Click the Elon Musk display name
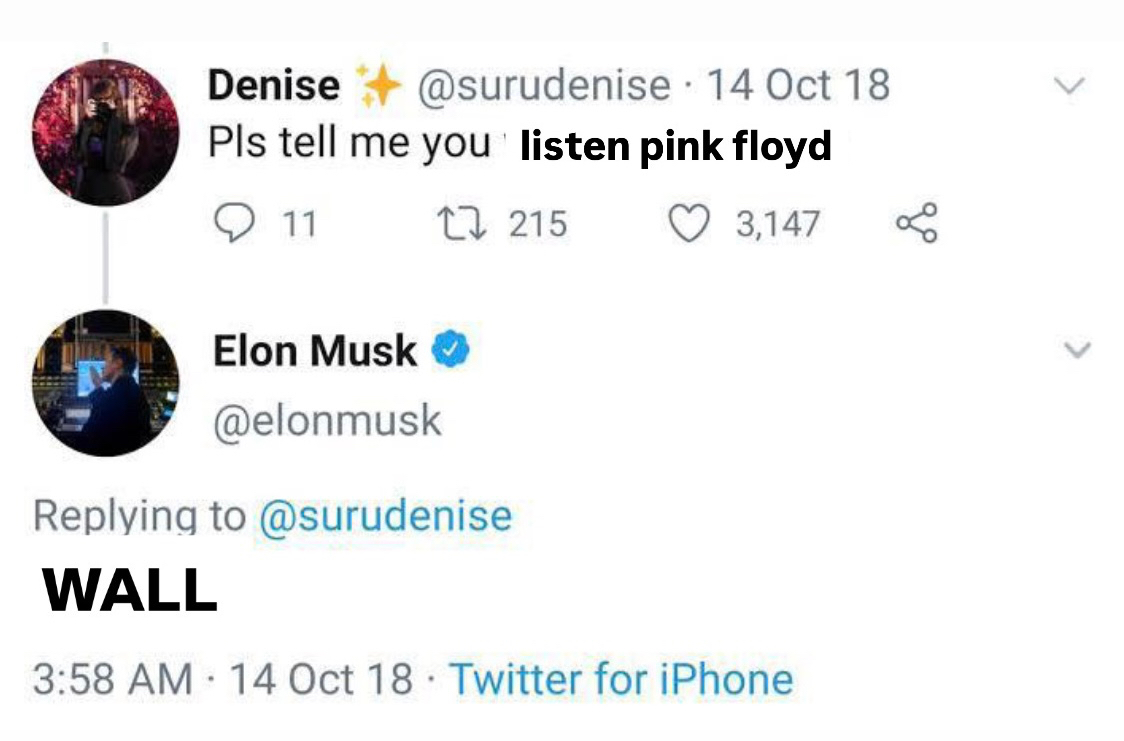Image resolution: width=1124 pixels, height=741 pixels. [314, 351]
